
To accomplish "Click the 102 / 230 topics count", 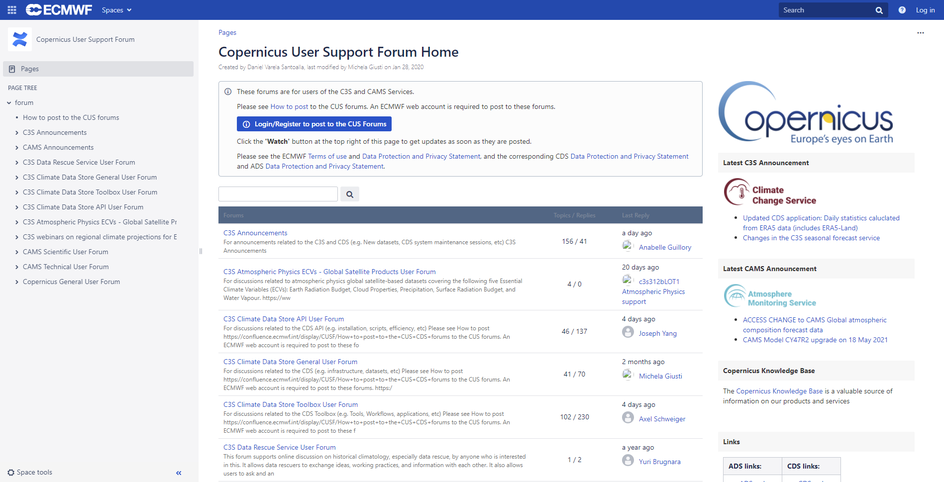I will point(574,416).
